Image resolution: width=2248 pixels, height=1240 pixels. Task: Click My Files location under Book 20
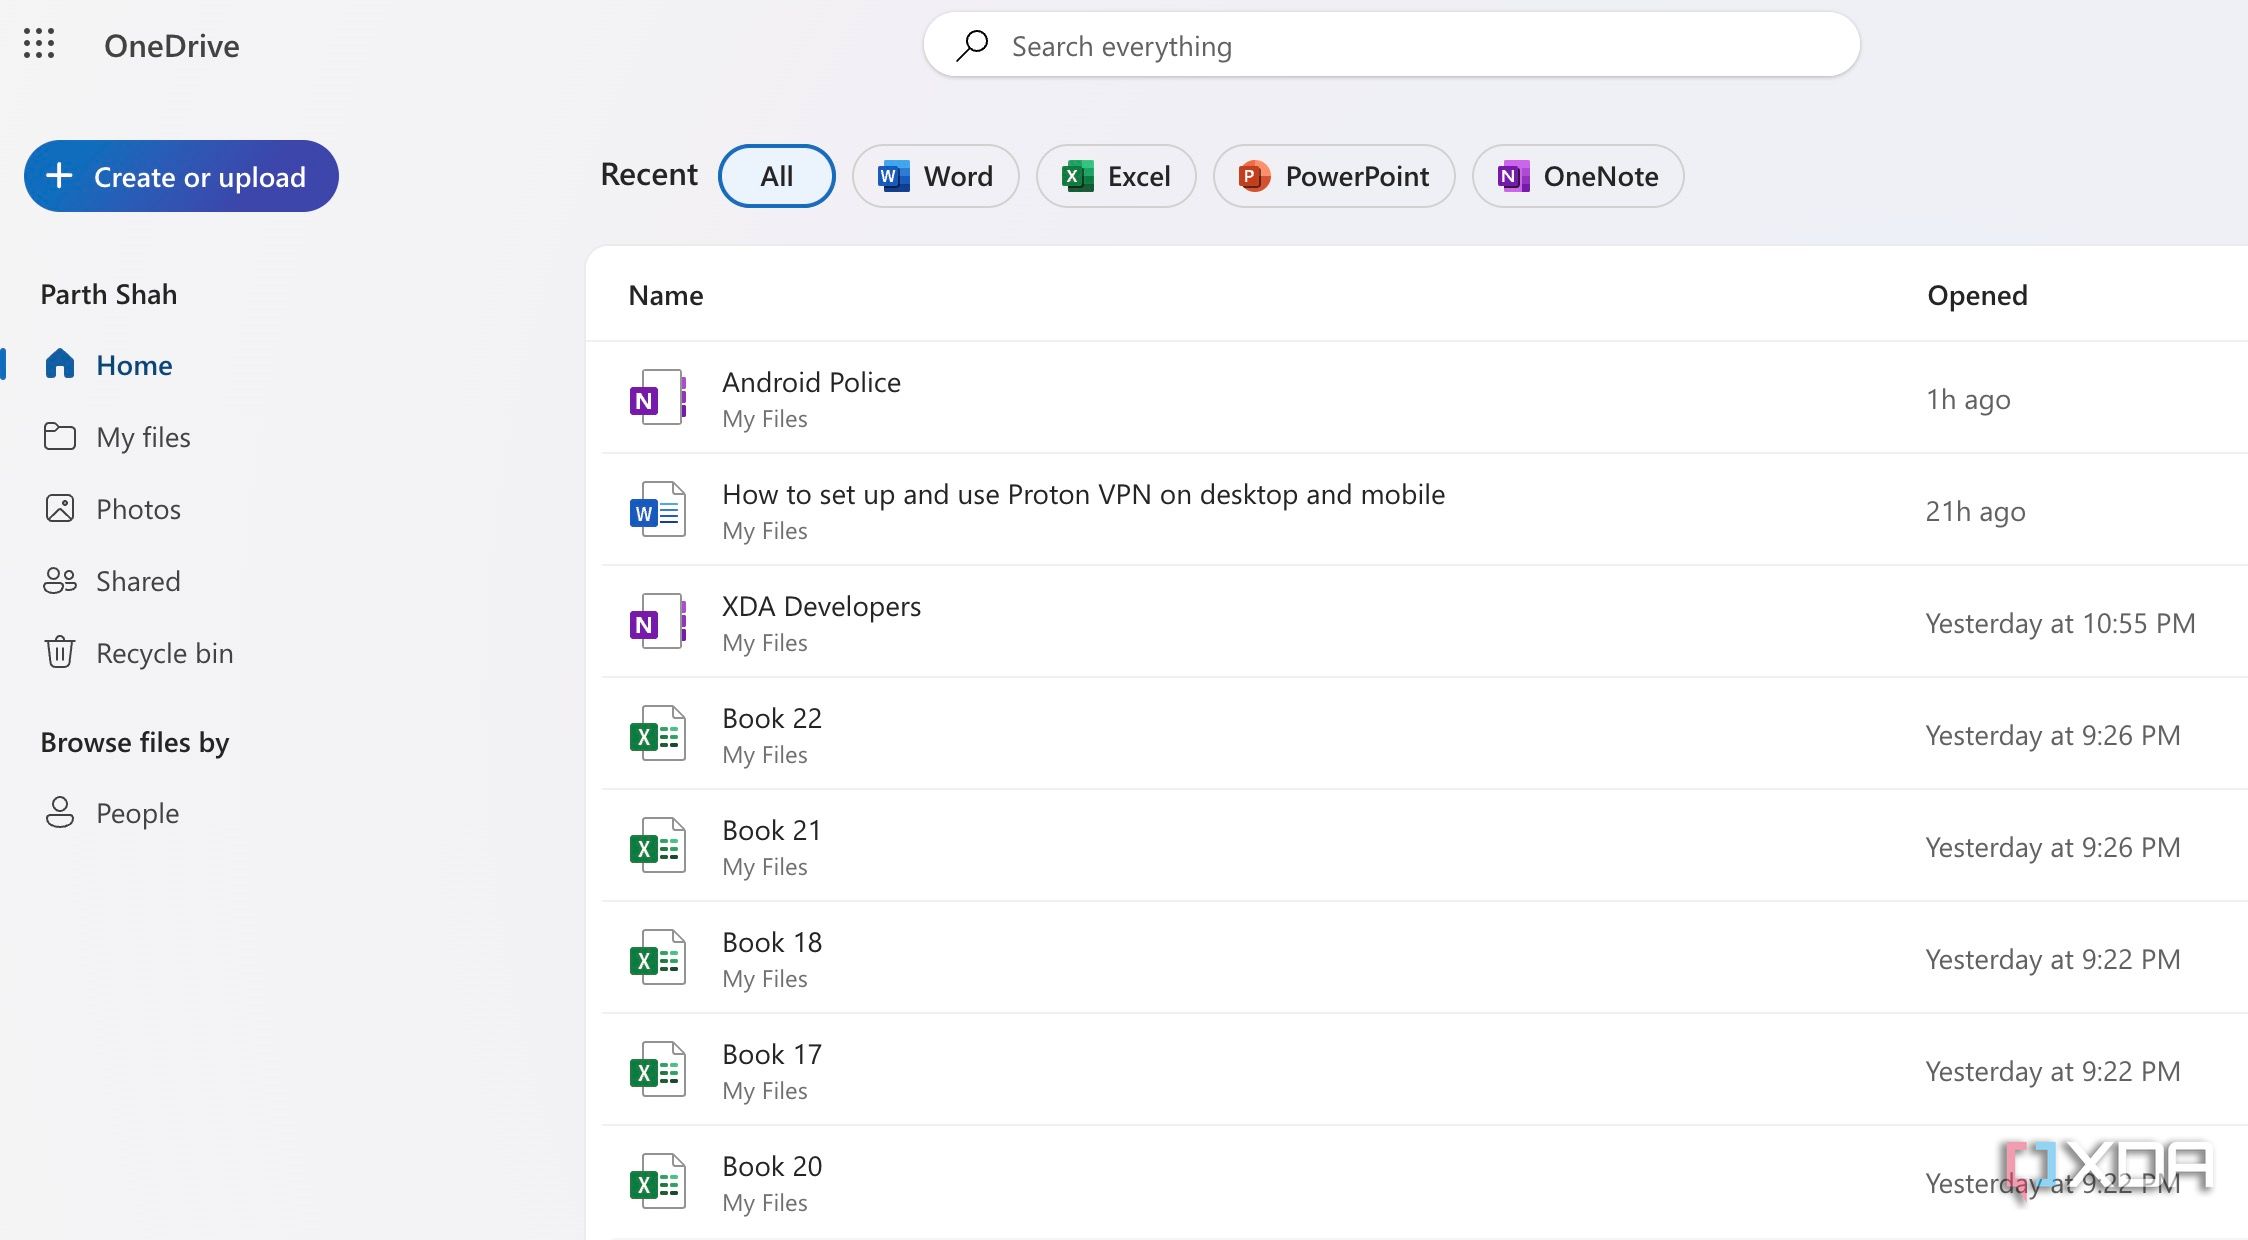pyautogui.click(x=765, y=1203)
